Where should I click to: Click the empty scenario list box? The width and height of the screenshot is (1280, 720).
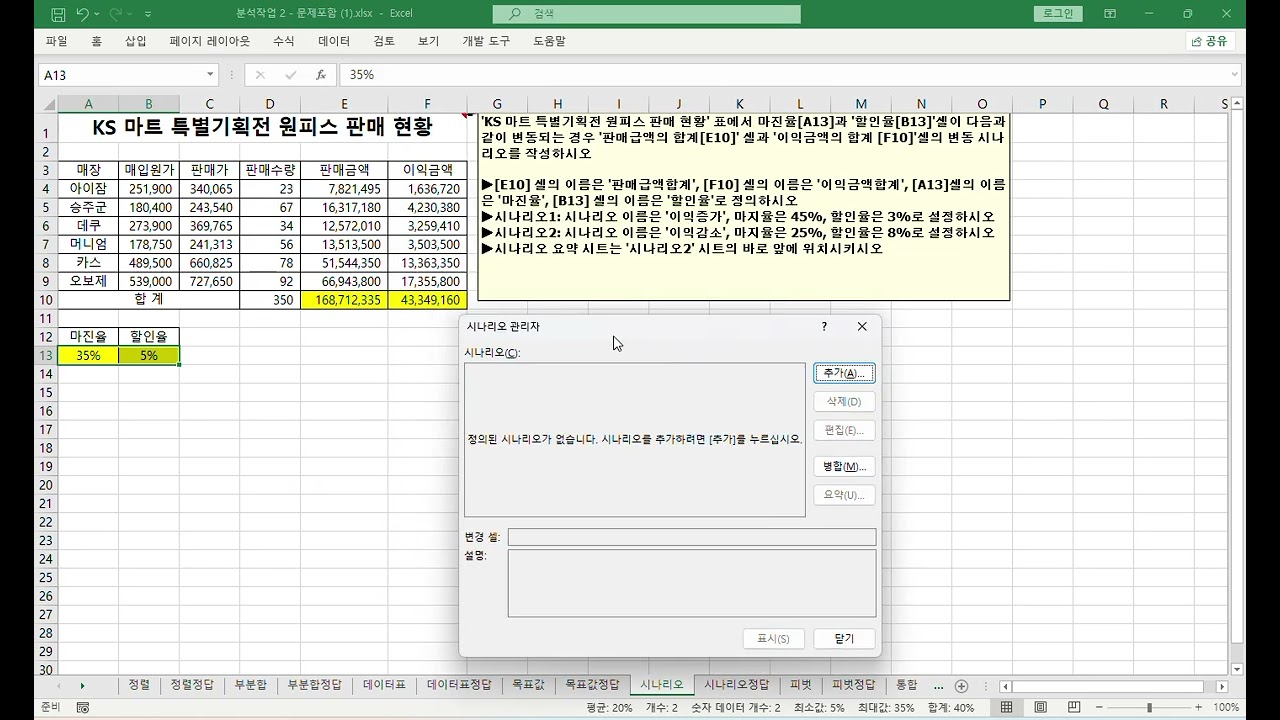tap(635, 440)
